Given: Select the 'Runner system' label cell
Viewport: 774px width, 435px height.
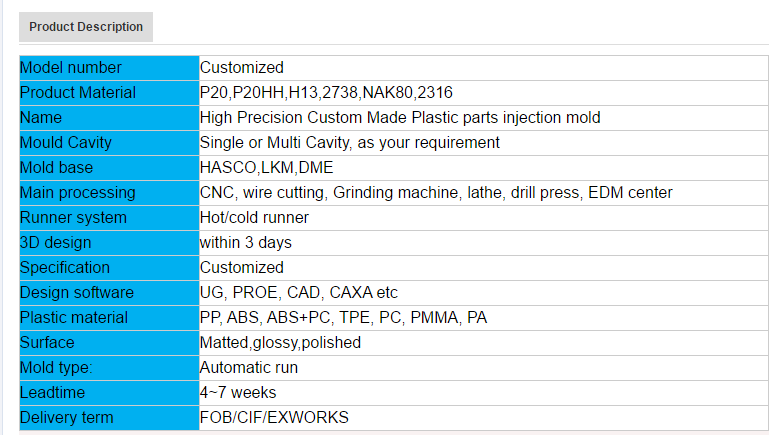Looking at the screenshot, I should (109, 218).
